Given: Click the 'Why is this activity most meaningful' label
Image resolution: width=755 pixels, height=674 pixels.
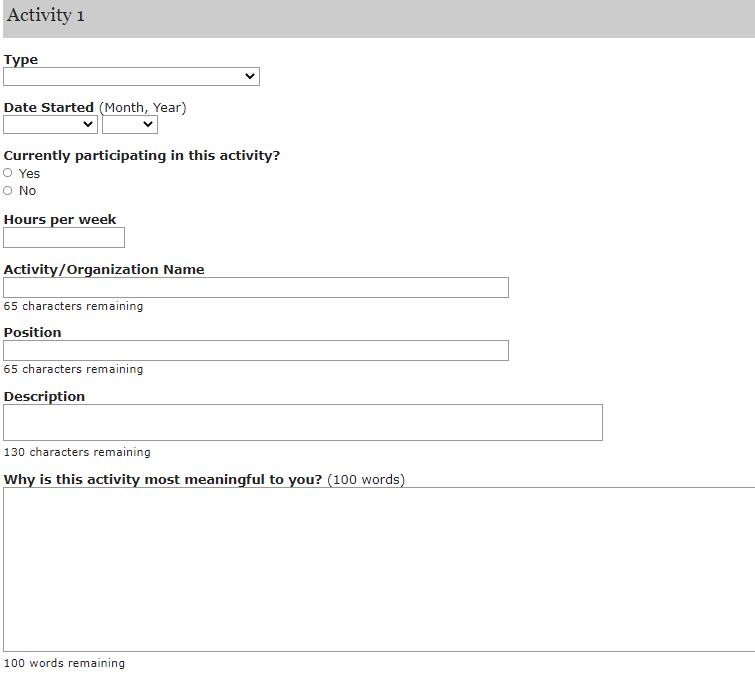Looking at the screenshot, I should click(163, 480).
